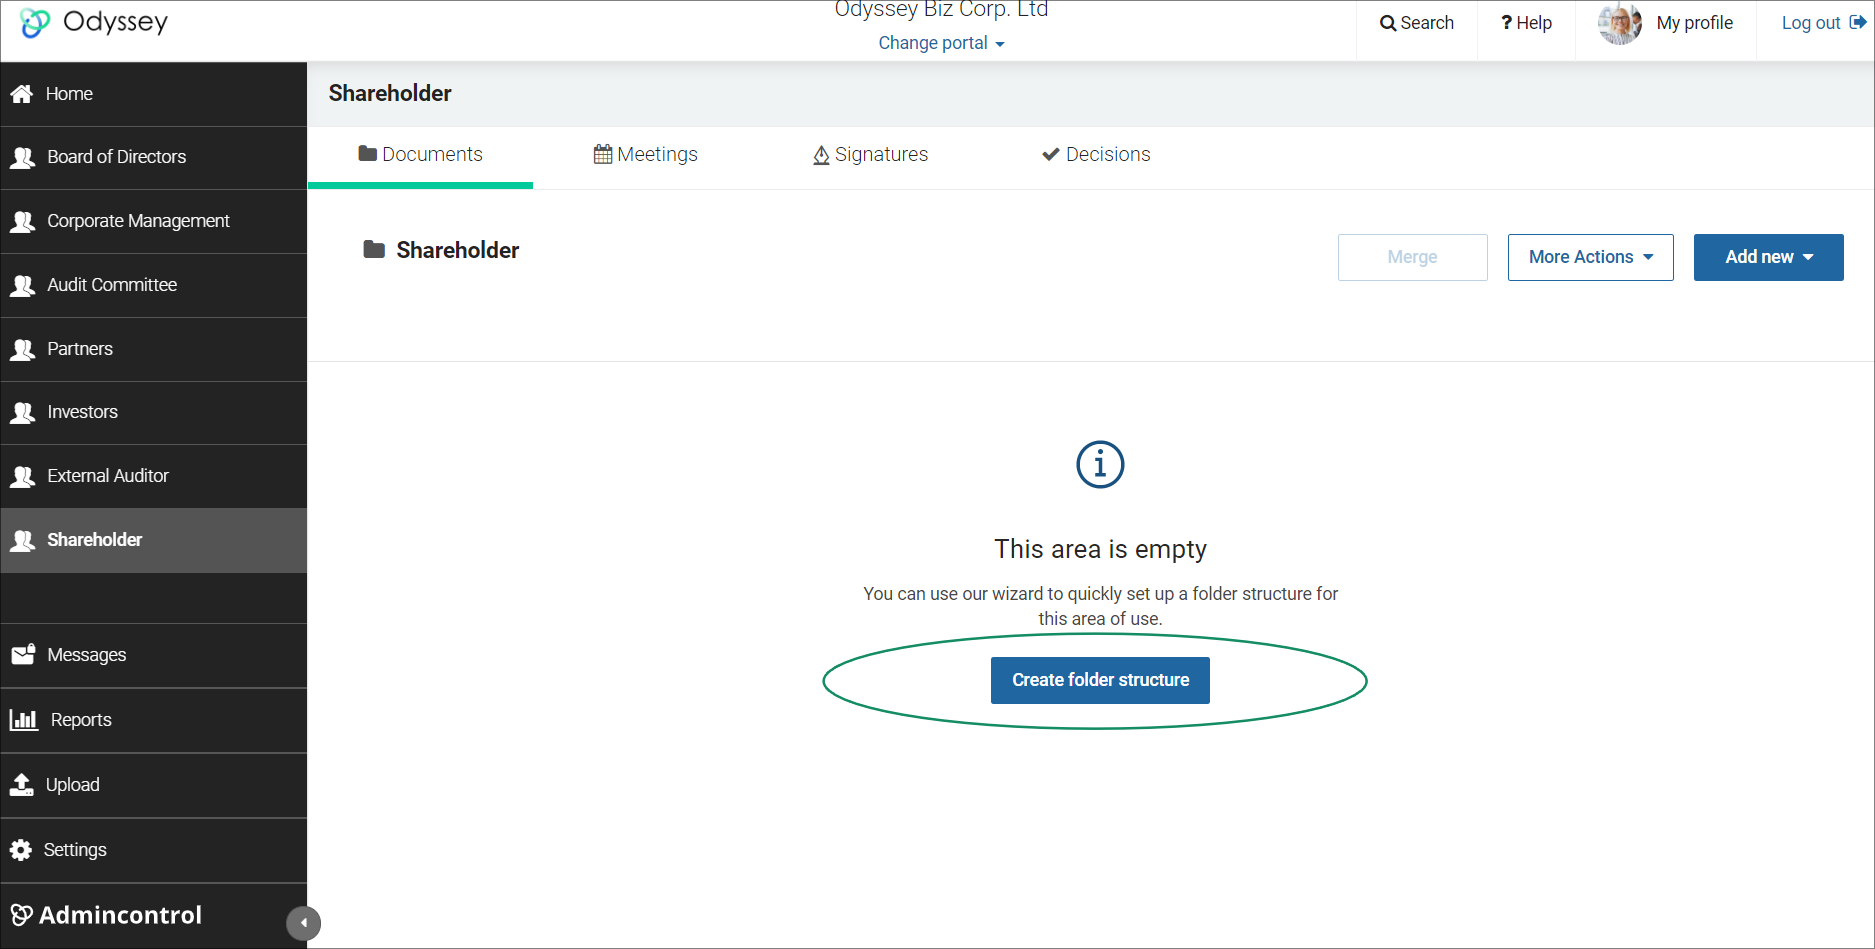Click the Create folder structure button
1875x949 pixels.
(x=1100, y=680)
